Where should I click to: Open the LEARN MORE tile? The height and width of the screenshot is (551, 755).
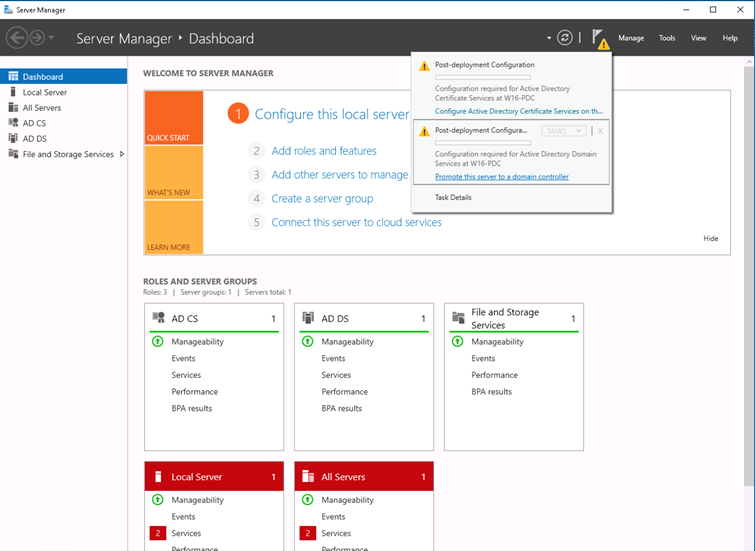(173, 227)
